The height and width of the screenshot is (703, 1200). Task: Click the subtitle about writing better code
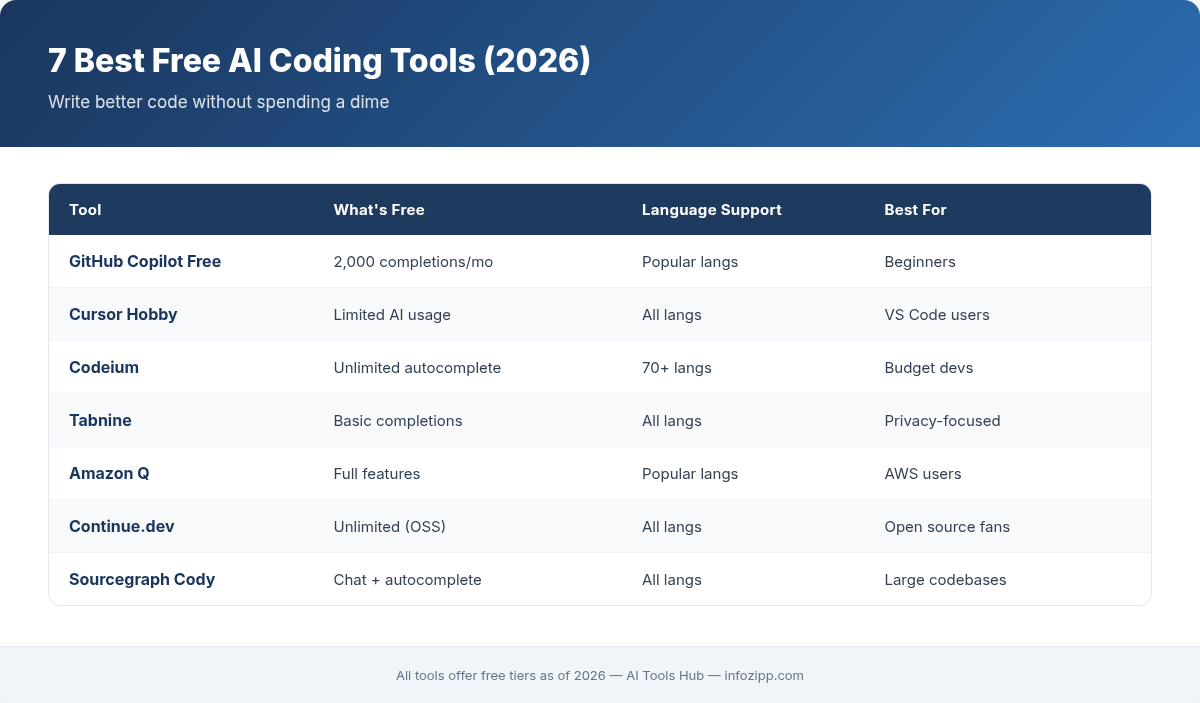(x=219, y=101)
